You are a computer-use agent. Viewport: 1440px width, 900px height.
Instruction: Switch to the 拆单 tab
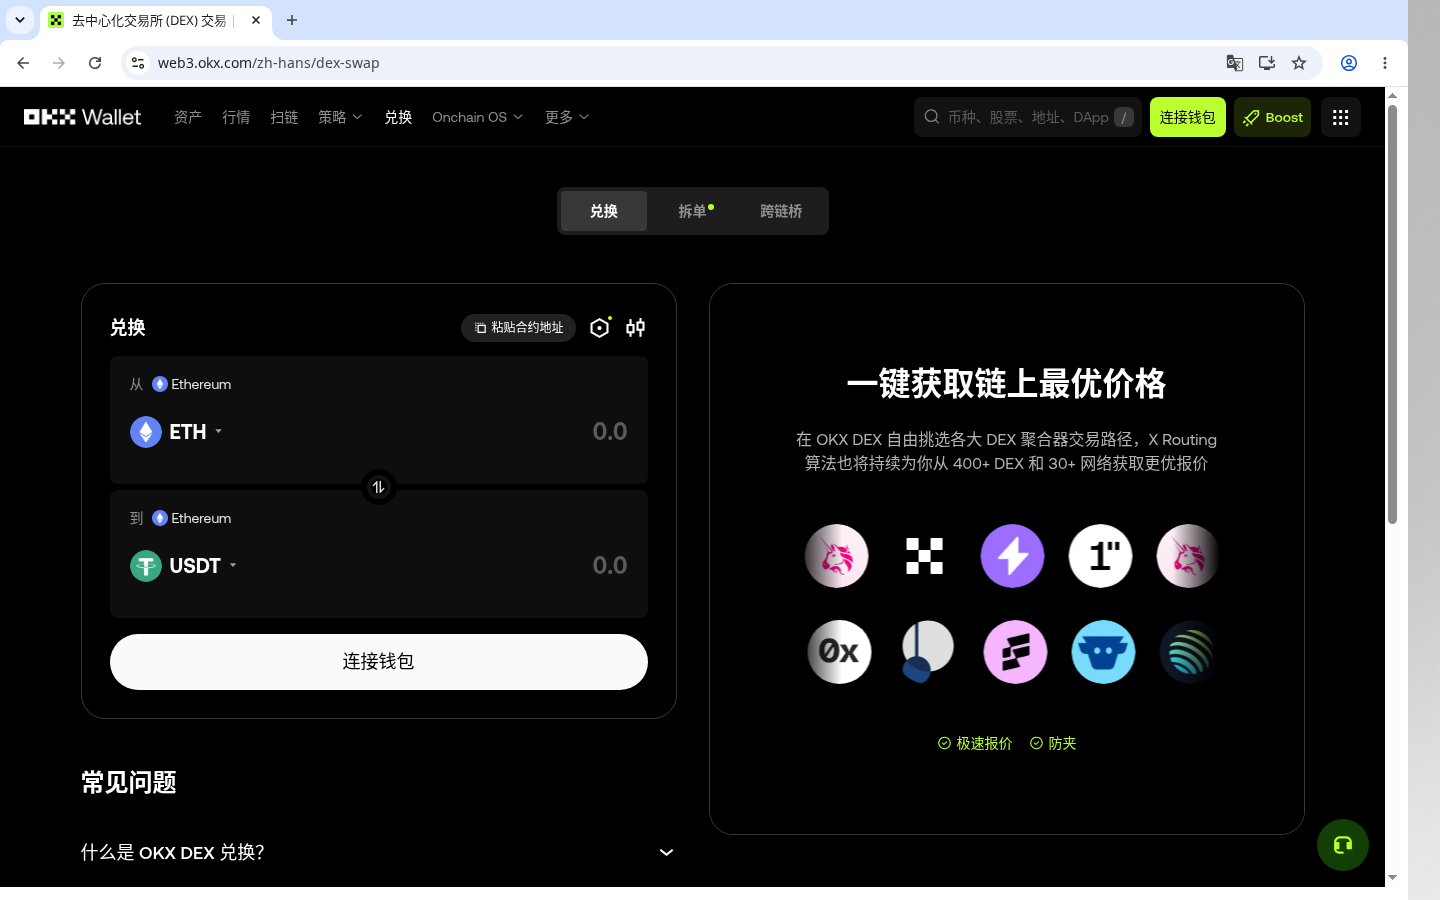[693, 211]
